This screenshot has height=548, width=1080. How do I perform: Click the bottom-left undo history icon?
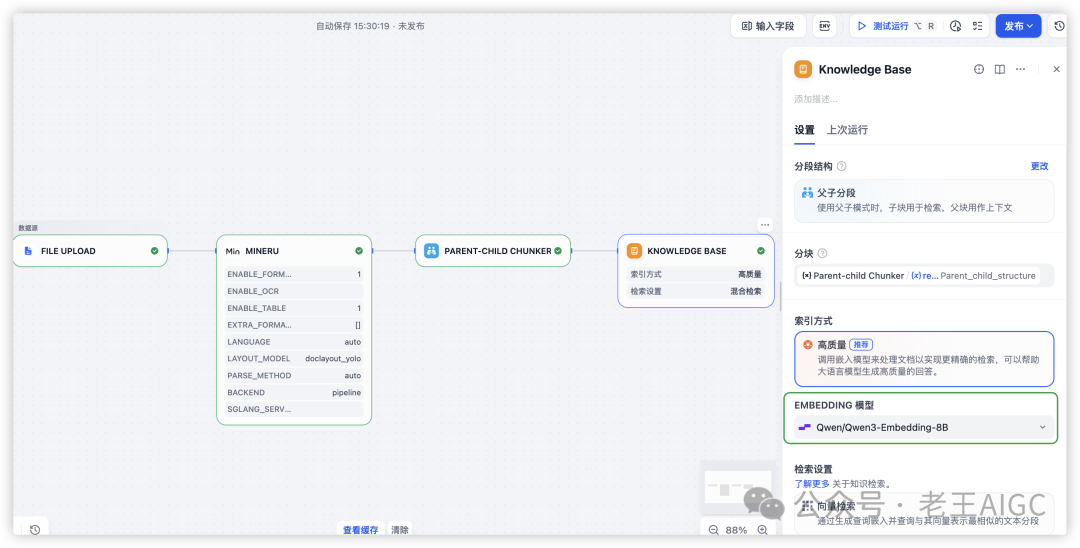(x=34, y=529)
